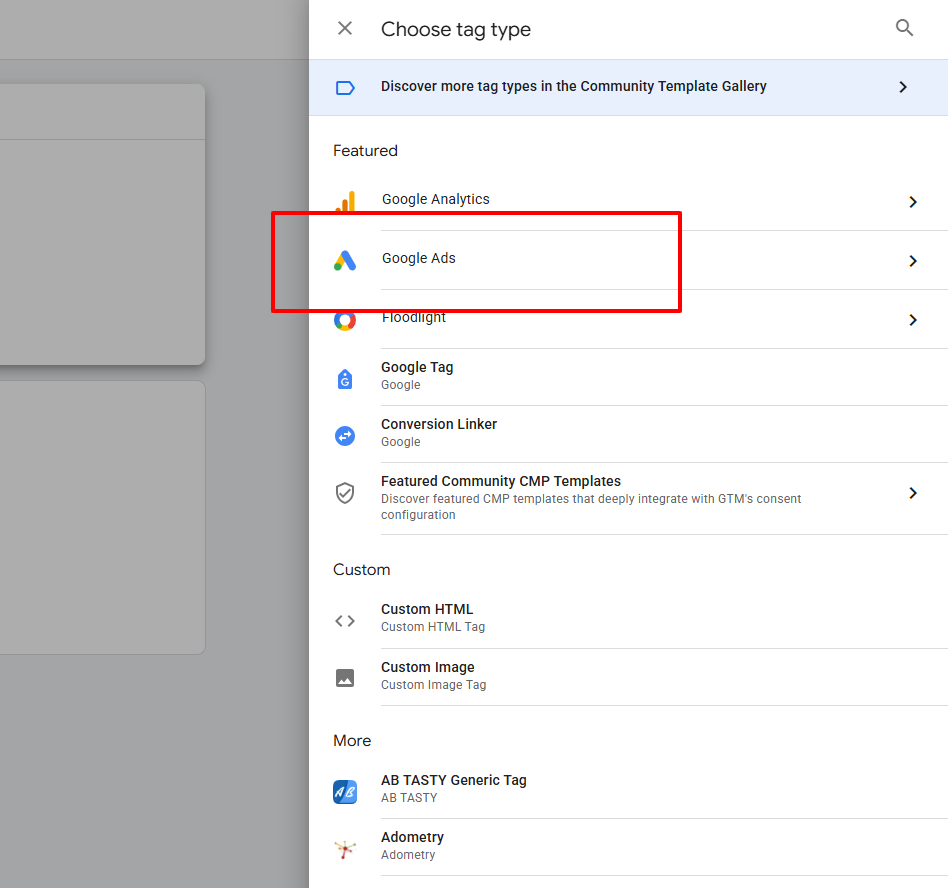This screenshot has width=948, height=888.
Task: Click the Google Analytics bar-chart icon
Action: (345, 201)
